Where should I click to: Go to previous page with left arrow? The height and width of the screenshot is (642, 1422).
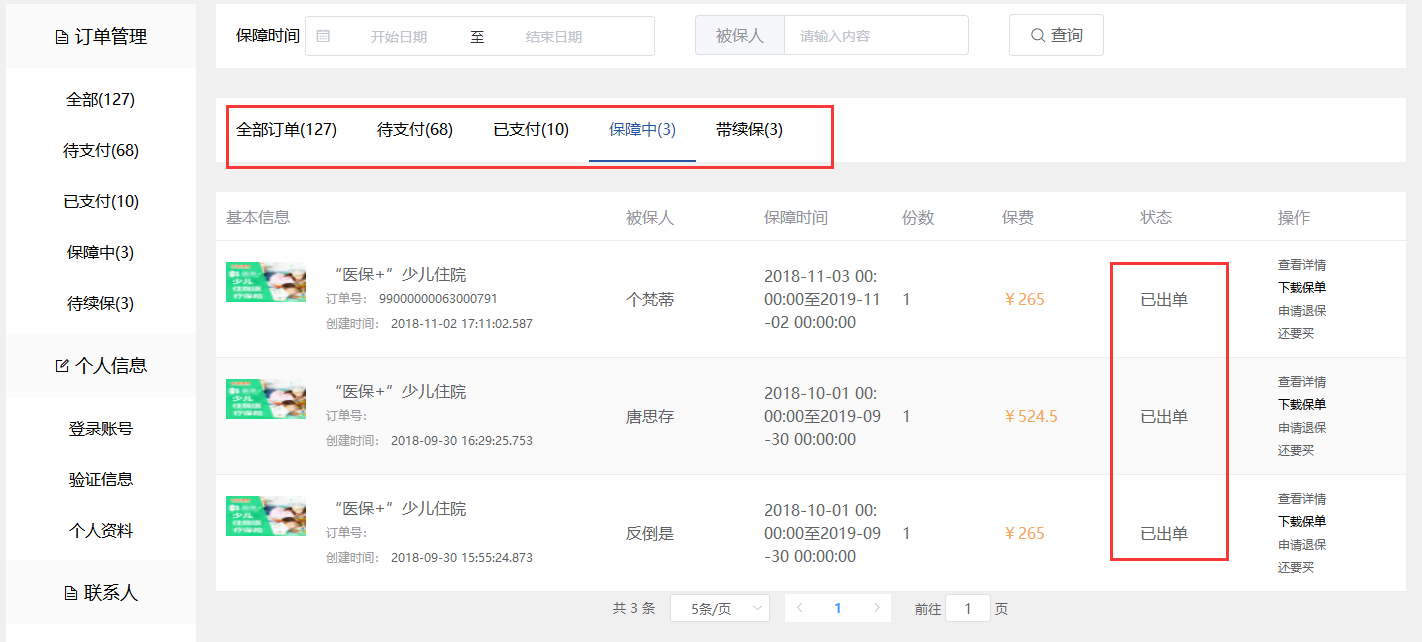click(799, 608)
